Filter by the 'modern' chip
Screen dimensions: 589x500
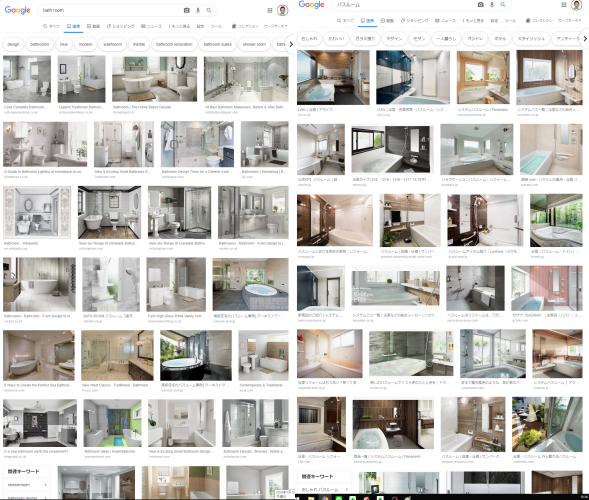tap(85, 44)
